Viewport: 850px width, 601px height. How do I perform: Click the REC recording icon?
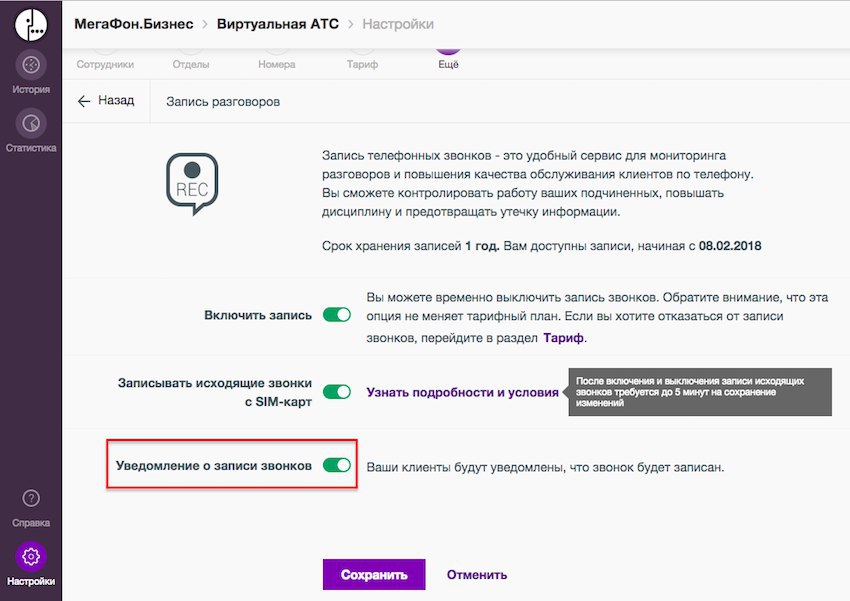pos(192,184)
